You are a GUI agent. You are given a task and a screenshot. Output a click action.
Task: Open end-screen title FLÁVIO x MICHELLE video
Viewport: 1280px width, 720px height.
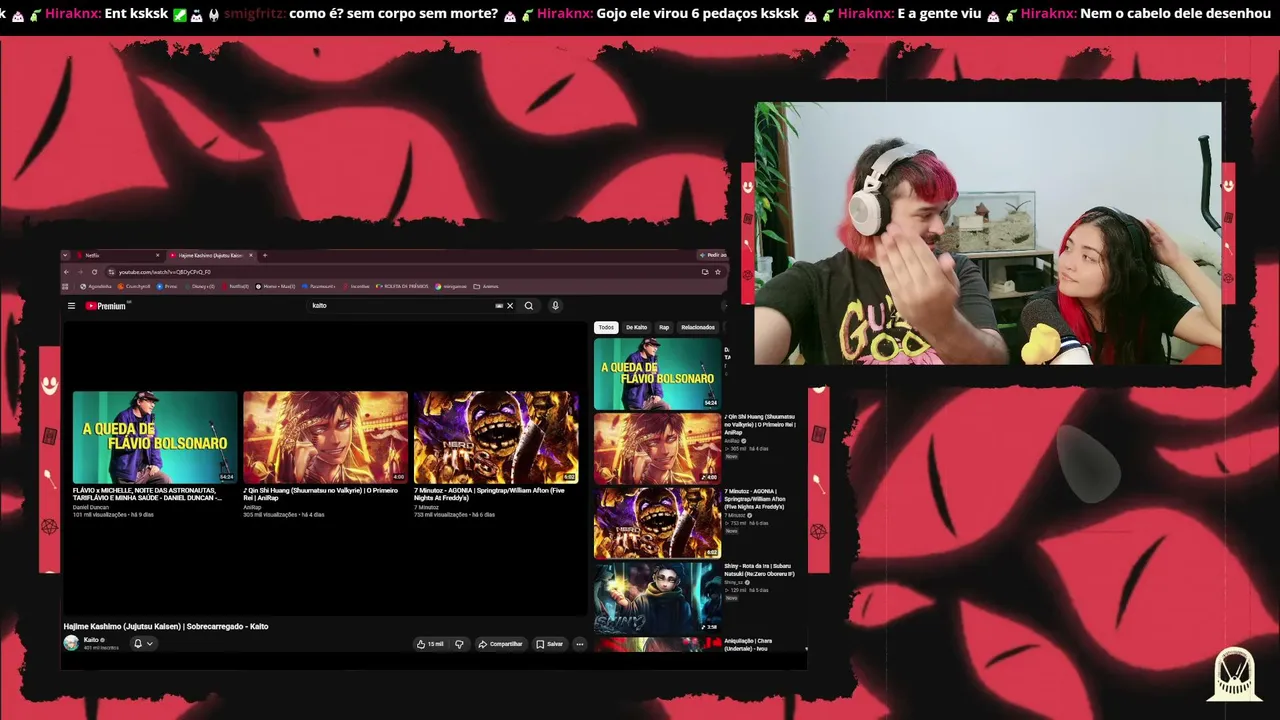(x=148, y=494)
